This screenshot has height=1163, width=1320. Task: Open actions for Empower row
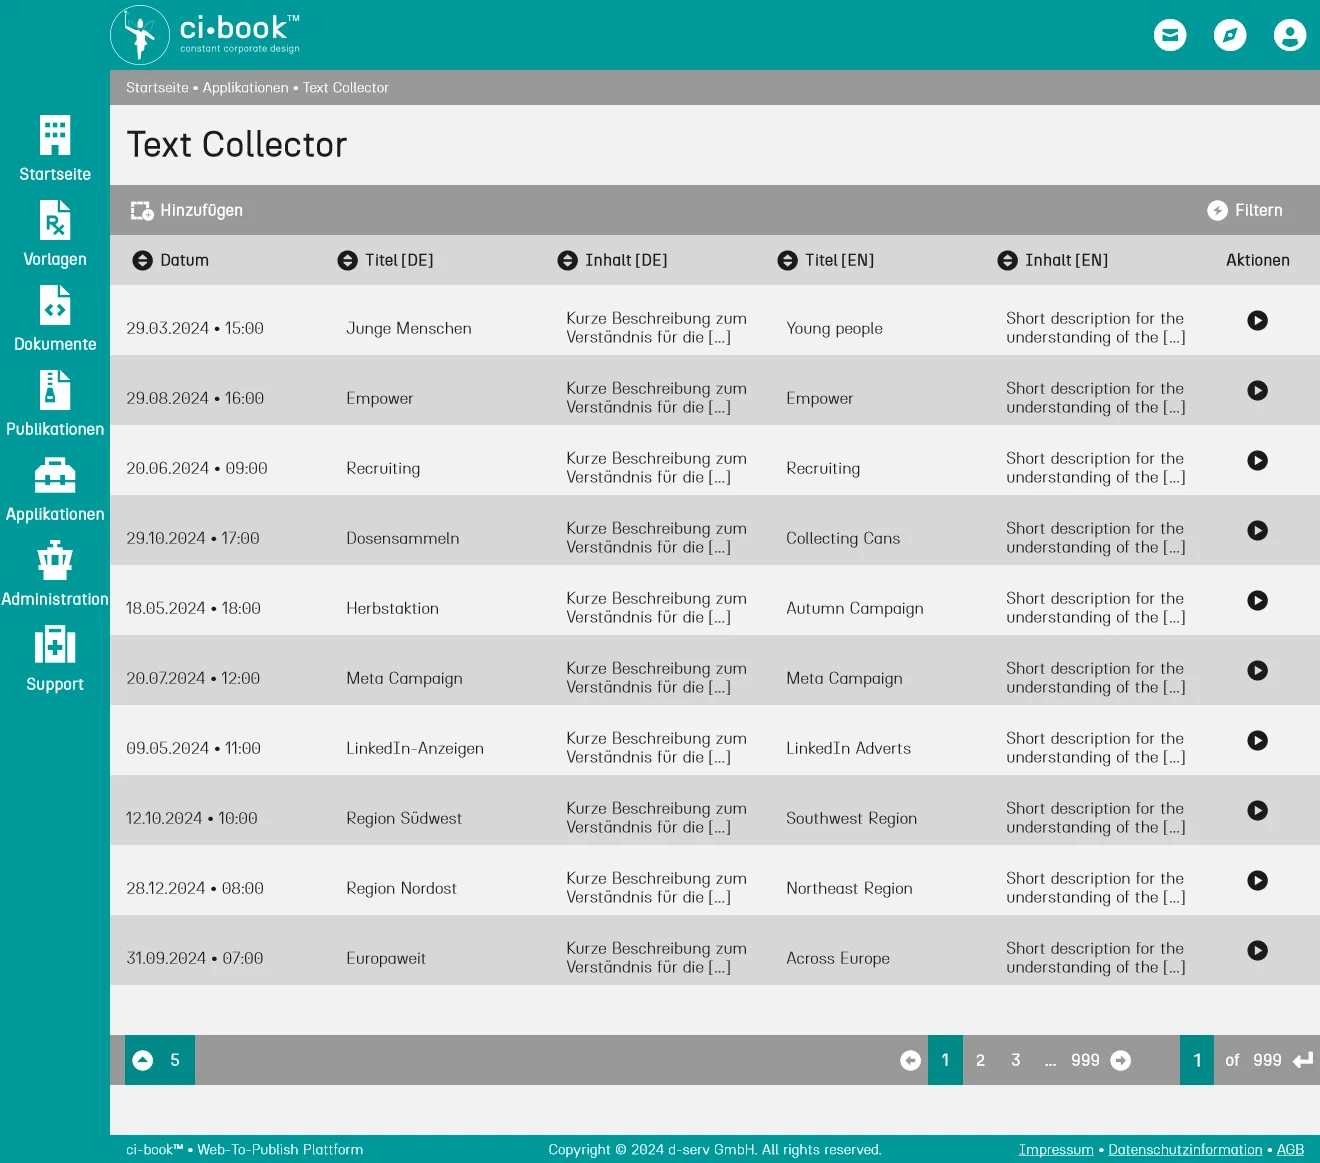[1258, 390]
